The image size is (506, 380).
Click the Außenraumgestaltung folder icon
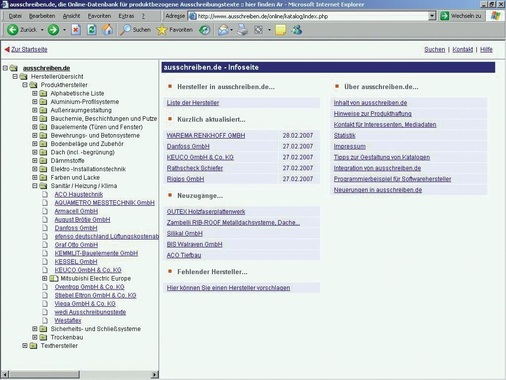click(x=43, y=110)
